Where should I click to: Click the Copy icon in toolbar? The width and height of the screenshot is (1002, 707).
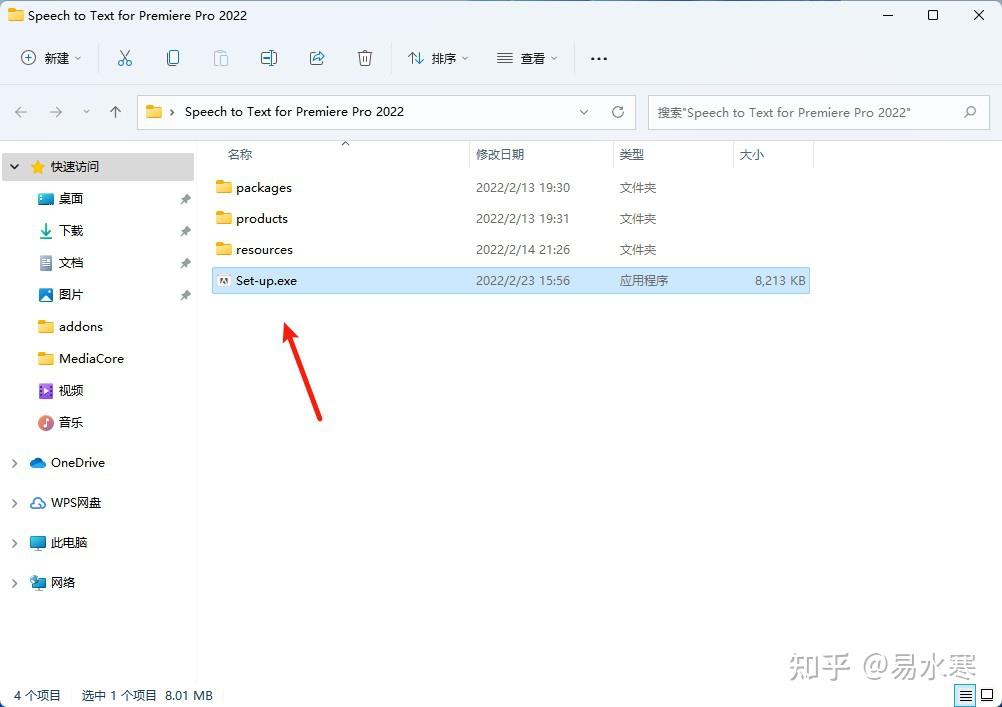[173, 58]
